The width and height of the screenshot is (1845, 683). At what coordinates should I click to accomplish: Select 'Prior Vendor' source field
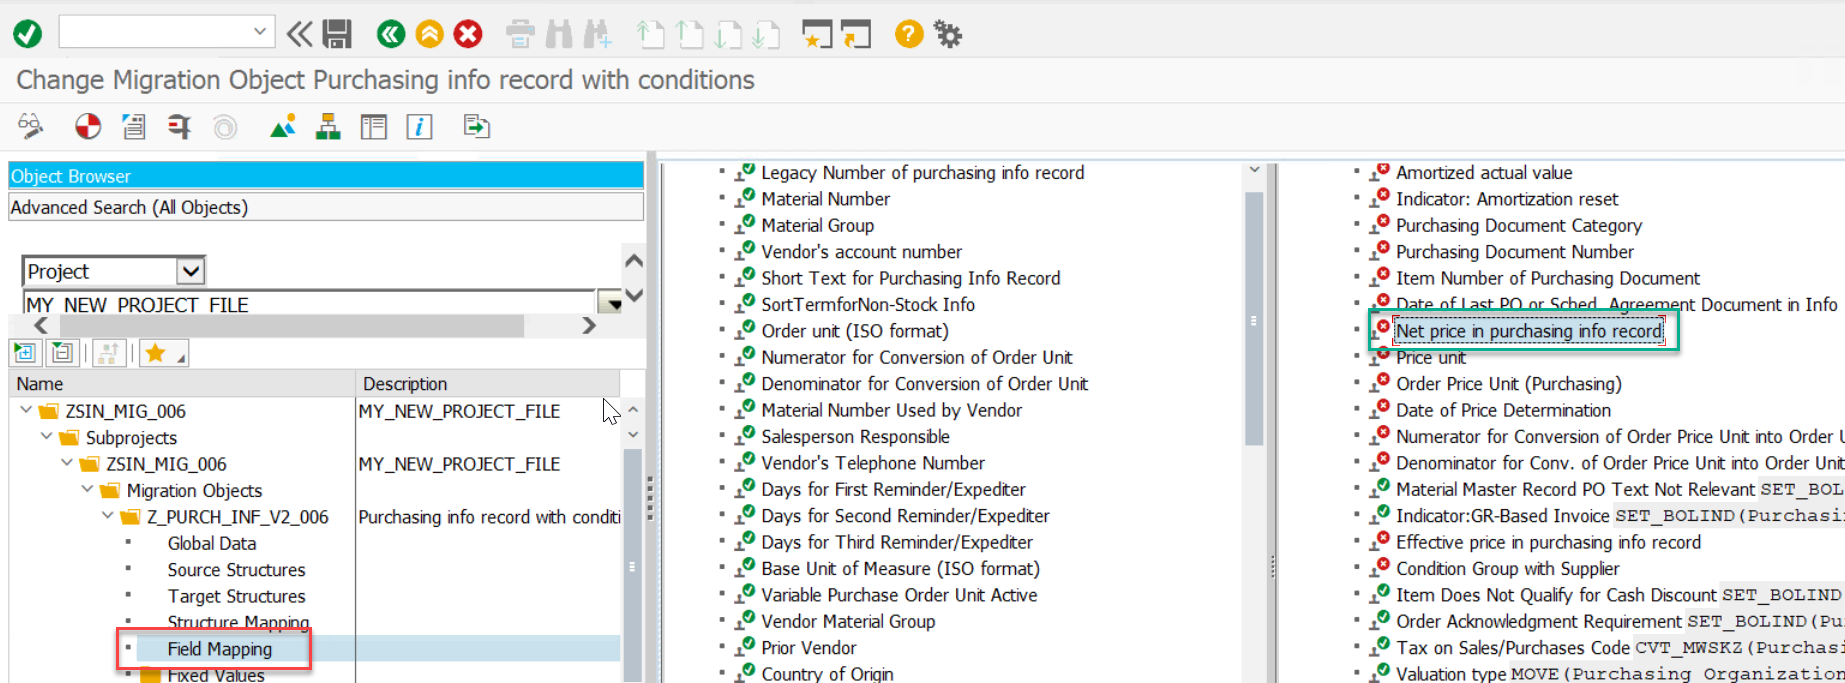click(x=809, y=648)
